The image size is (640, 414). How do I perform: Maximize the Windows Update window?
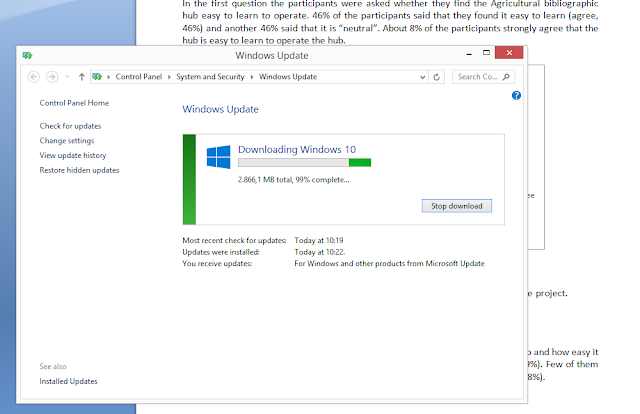click(x=486, y=53)
